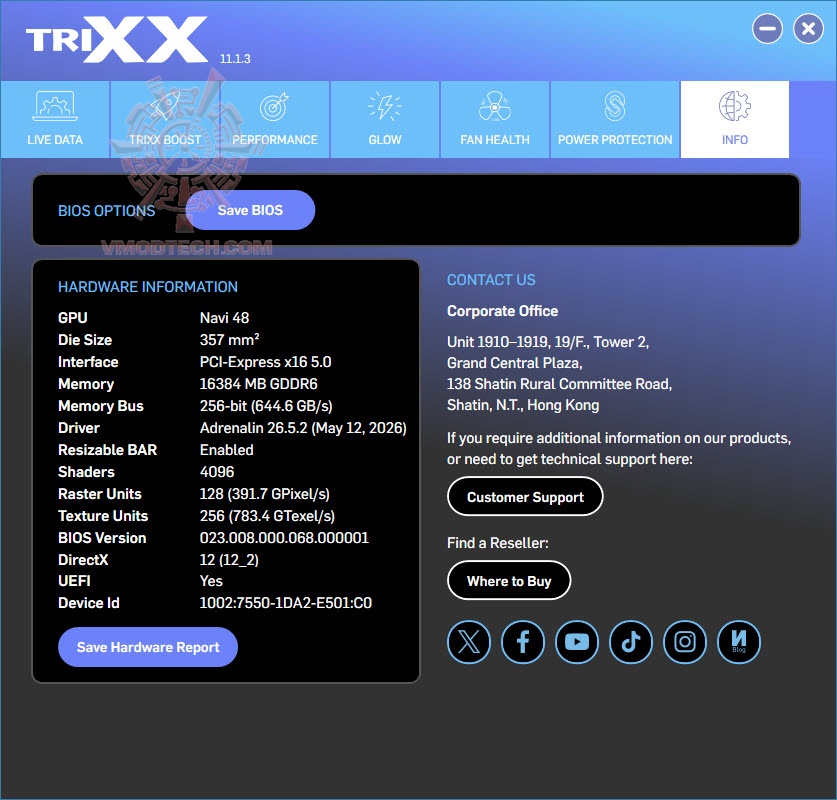Viewport: 837px width, 800px height.
Task: Click the Texture Units label
Action: pos(103,516)
